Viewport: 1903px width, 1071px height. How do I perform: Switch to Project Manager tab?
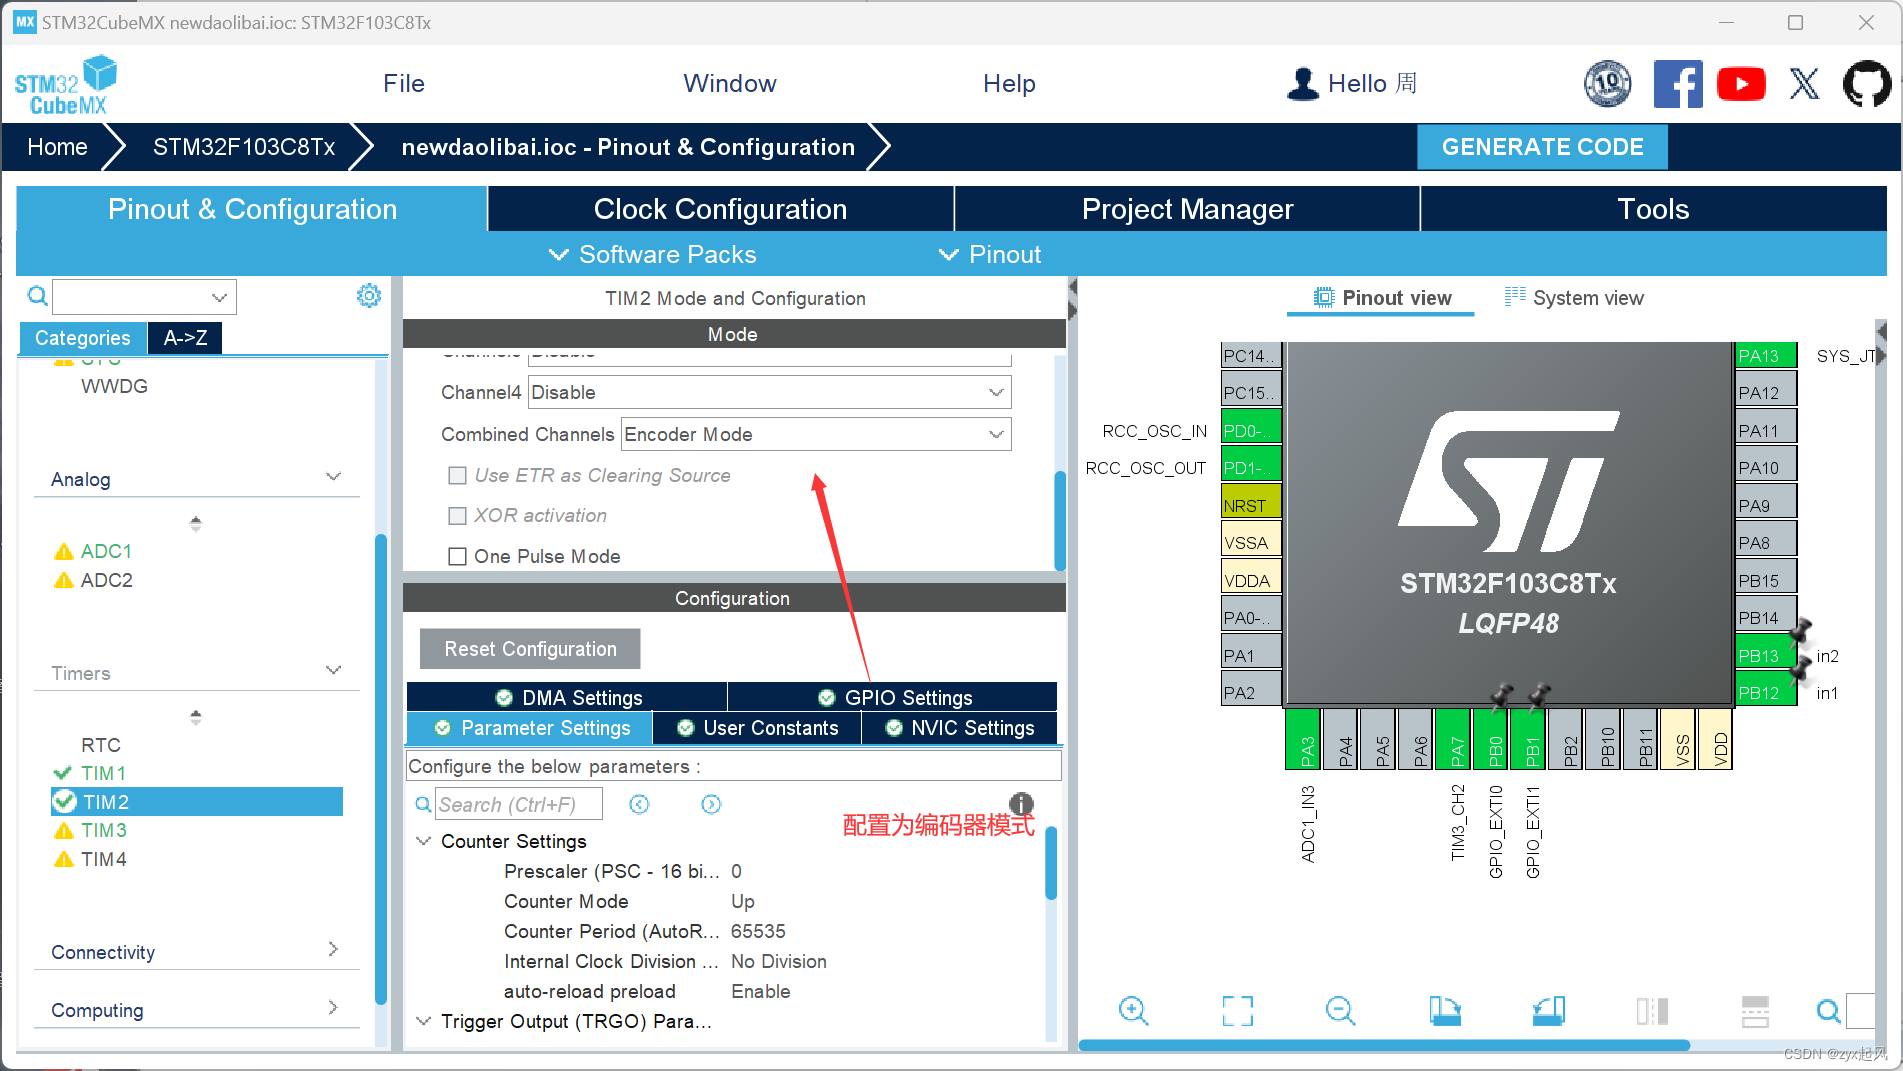click(1187, 209)
